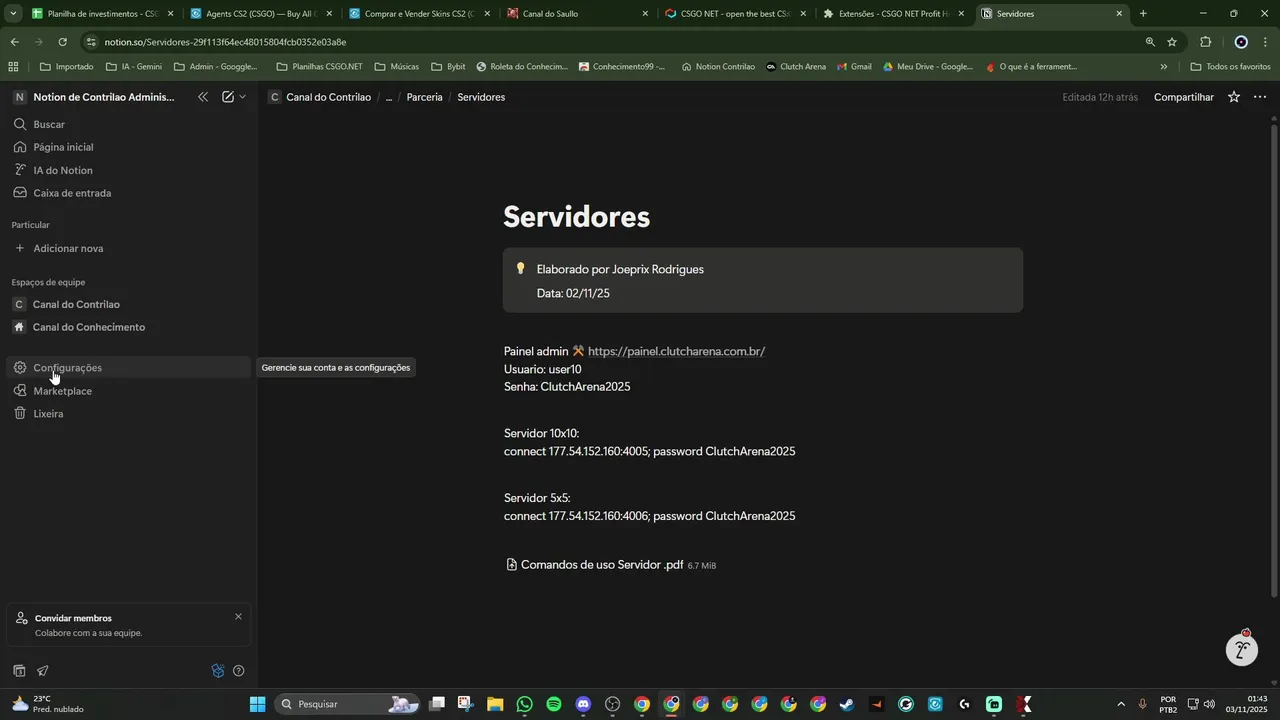Go to Página inicial in the sidebar
1280x720 pixels.
128,147
